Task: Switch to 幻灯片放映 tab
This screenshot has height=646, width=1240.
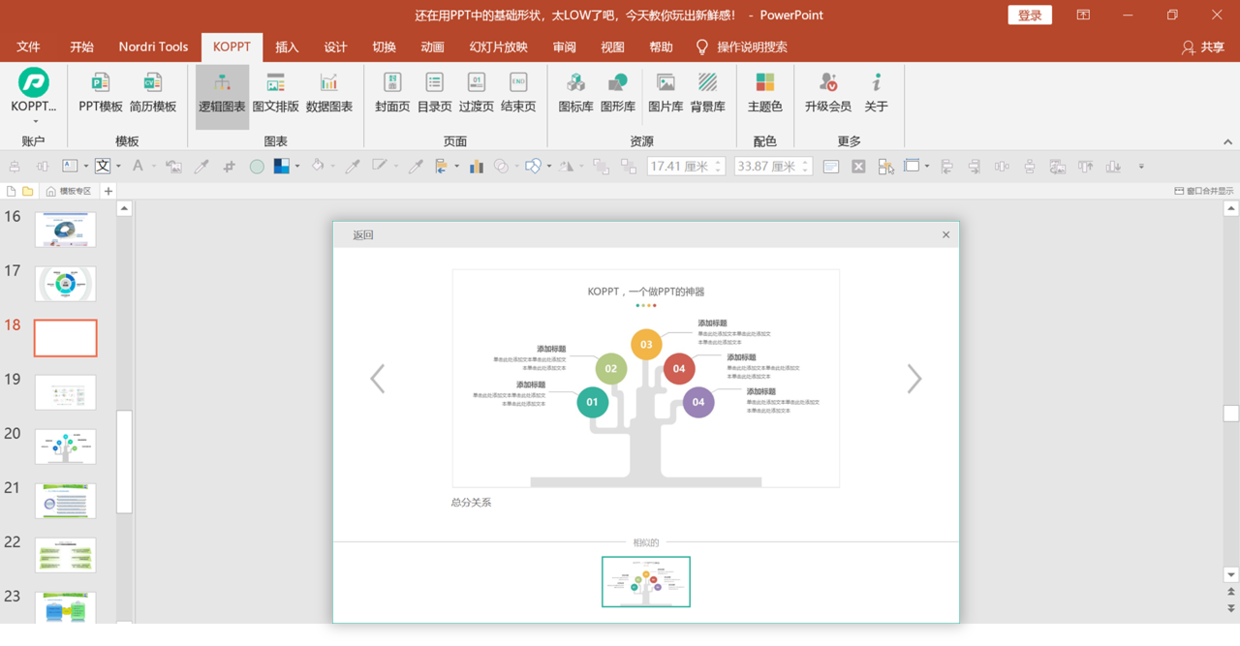Action: point(498,47)
